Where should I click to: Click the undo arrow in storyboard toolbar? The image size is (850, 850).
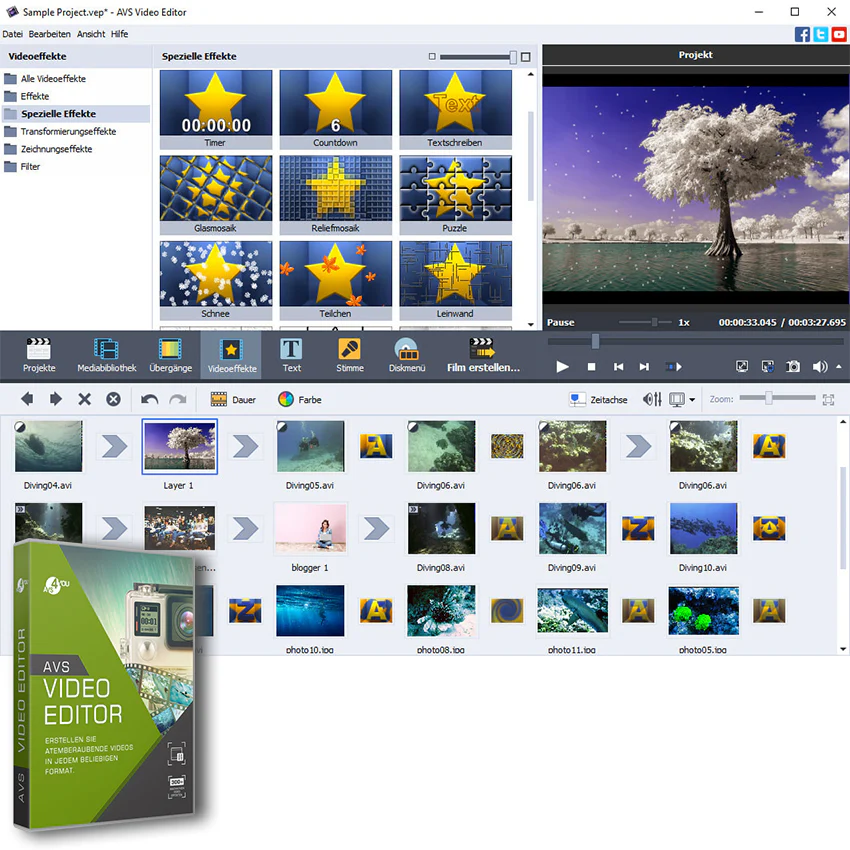[150, 400]
